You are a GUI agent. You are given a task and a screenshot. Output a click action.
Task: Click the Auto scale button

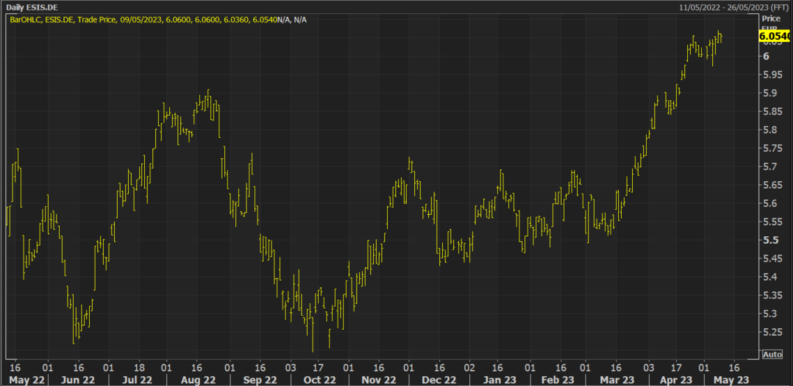click(x=772, y=354)
